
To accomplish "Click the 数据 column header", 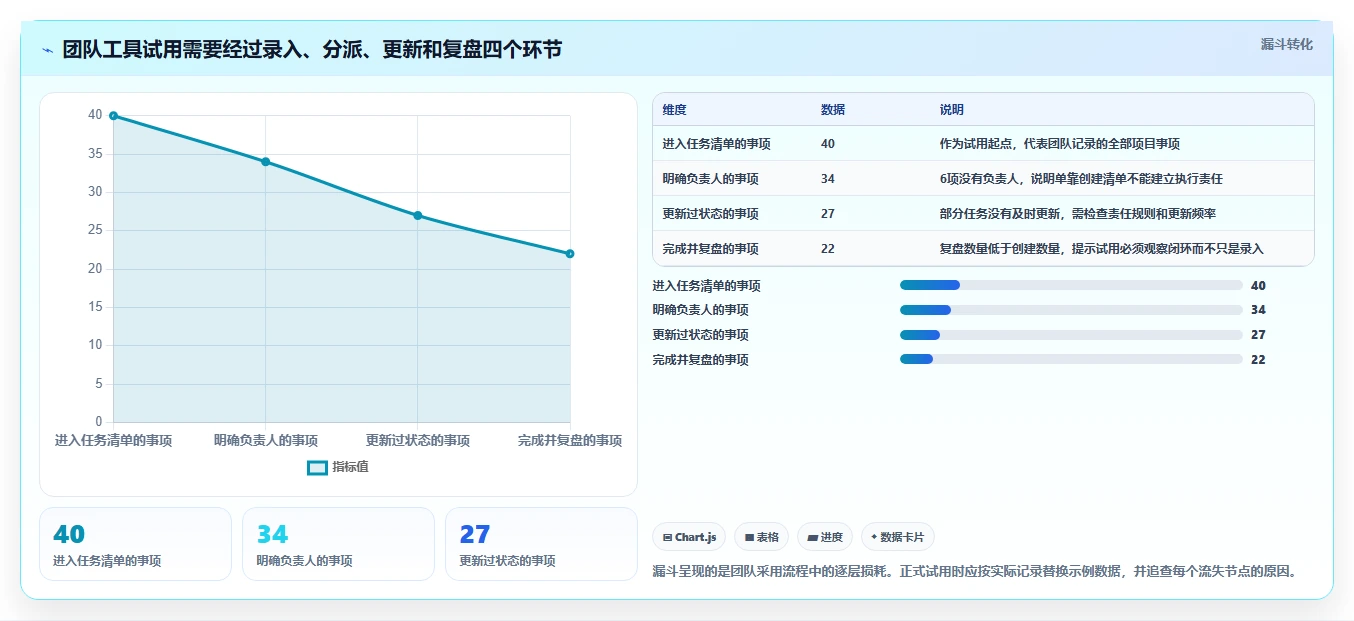I will pos(833,110).
